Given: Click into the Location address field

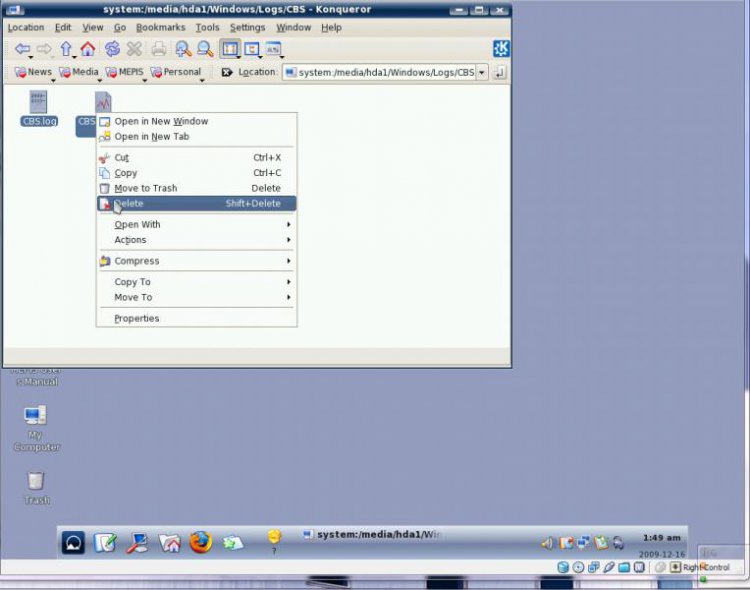Looking at the screenshot, I should click(x=379, y=73).
